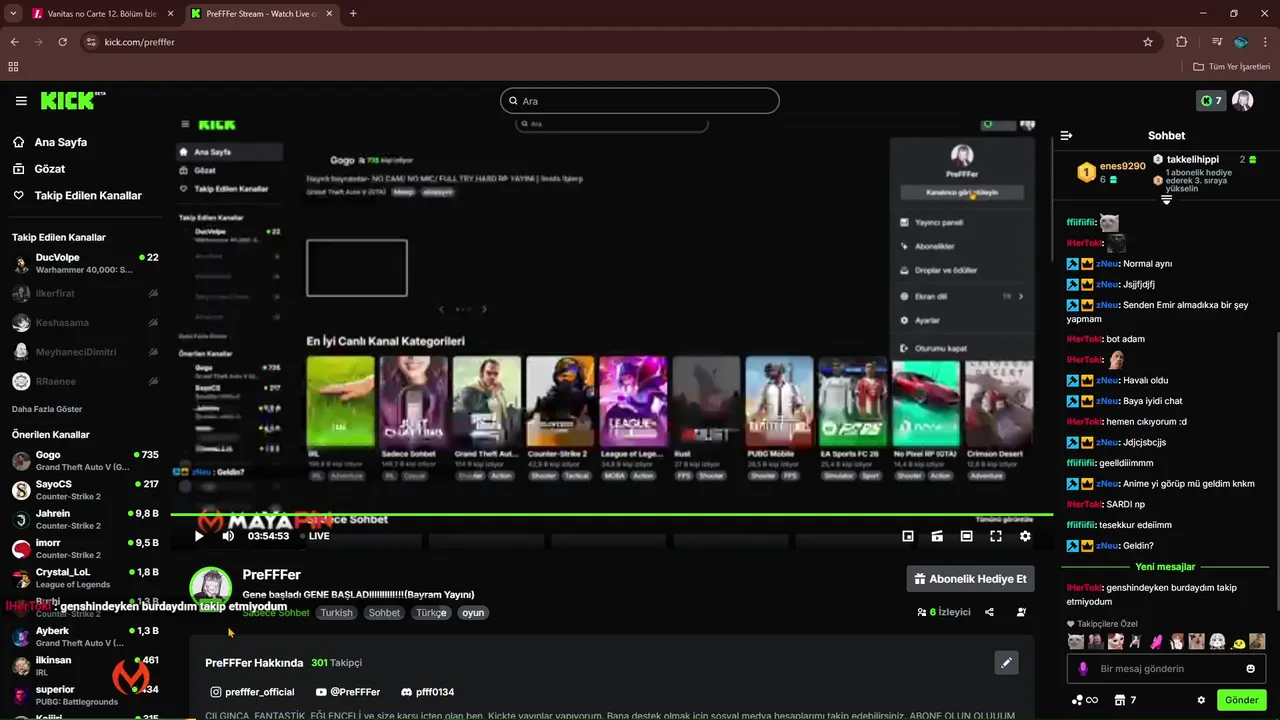
Task: Open Jahrein recommended channel
Action: (85, 519)
